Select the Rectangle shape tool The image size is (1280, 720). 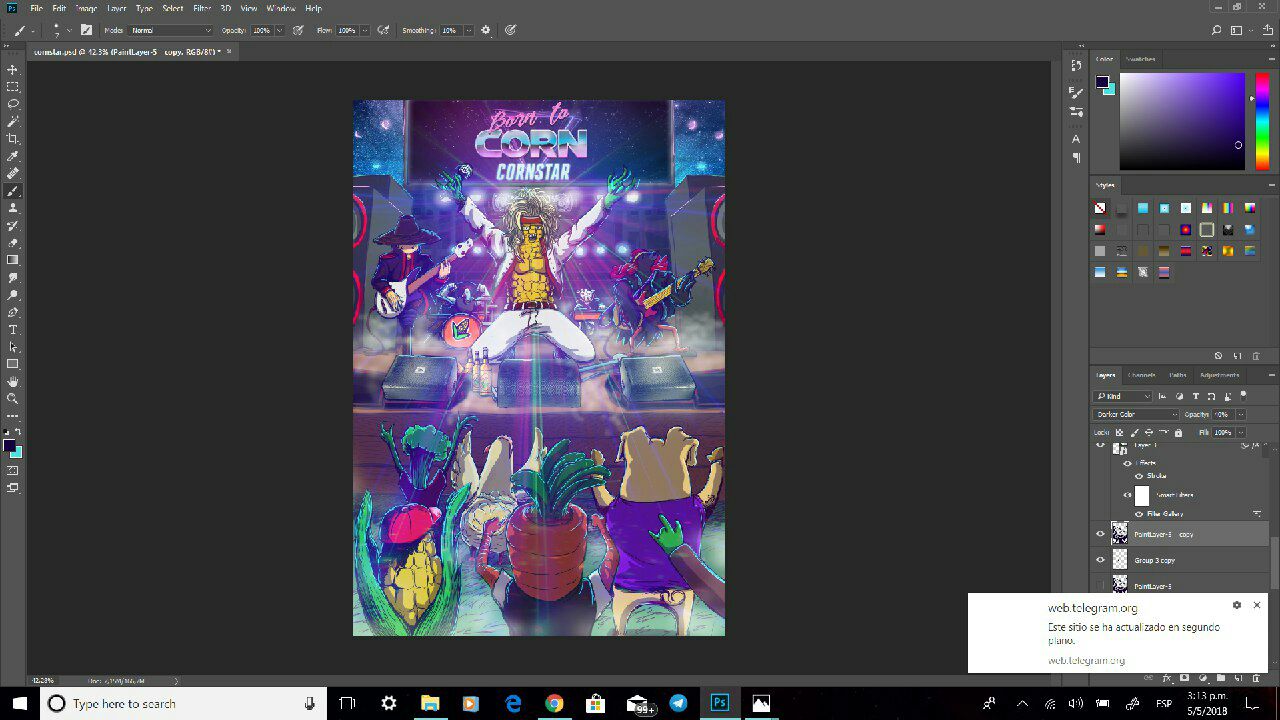[13, 364]
